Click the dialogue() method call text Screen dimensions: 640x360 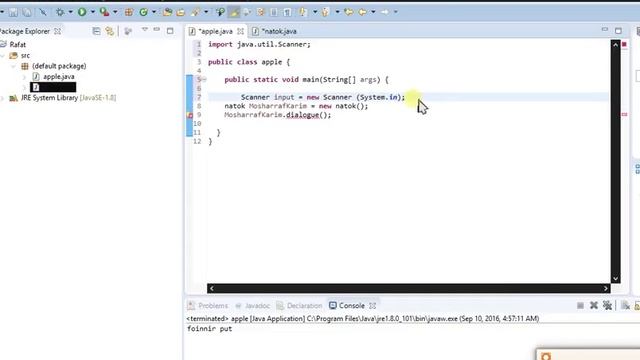tap(309, 115)
